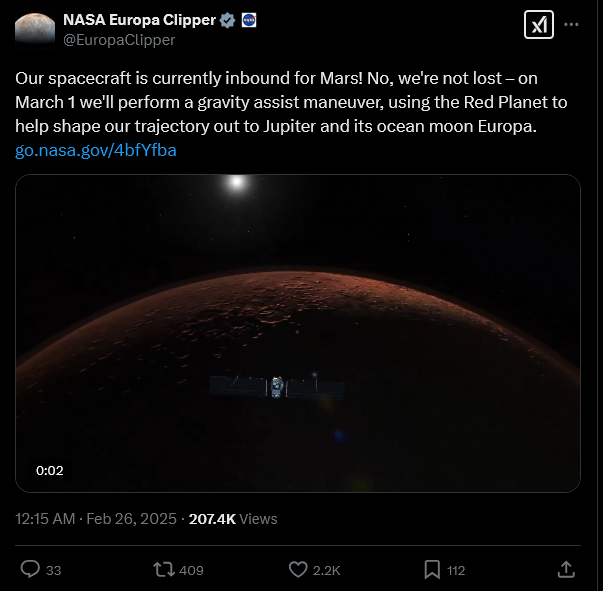
Task: Click the blue verified checkmark badge
Action: click(227, 20)
